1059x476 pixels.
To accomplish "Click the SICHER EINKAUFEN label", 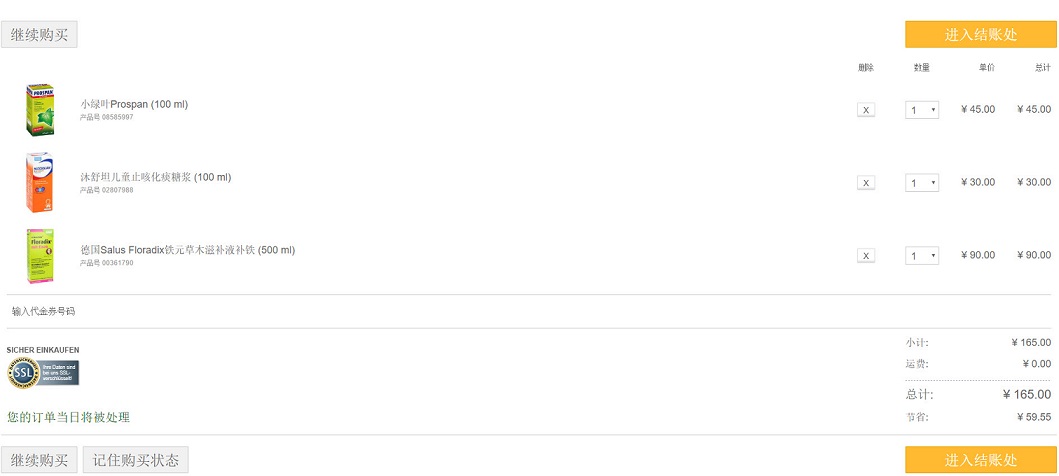I will pos(43,350).
